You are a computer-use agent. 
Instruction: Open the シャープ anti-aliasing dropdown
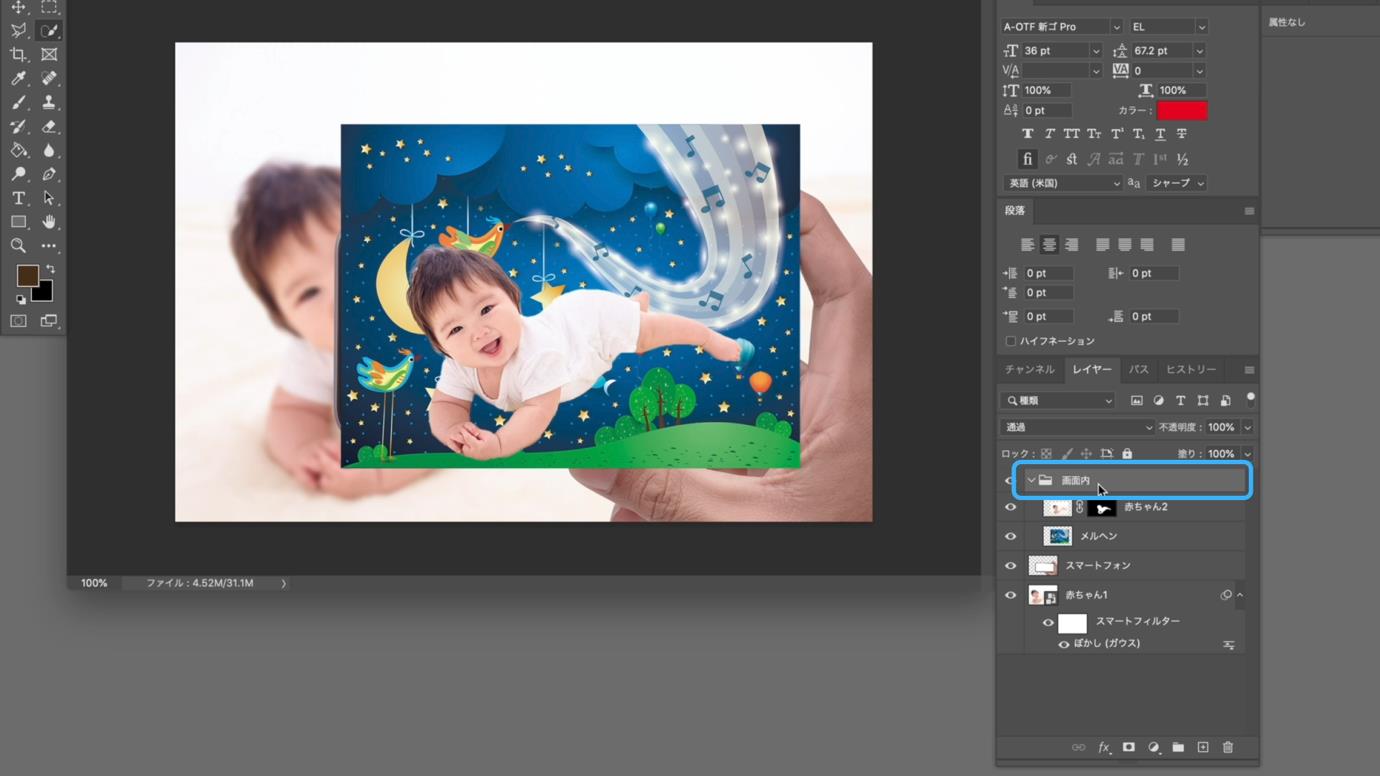click(1176, 183)
